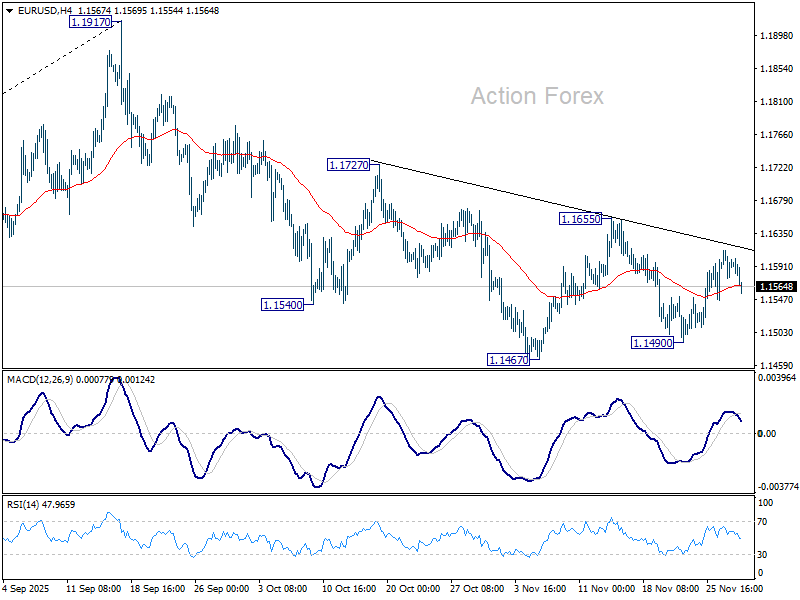This screenshot has height=600, width=800.
Task: Select the 1.5400 support level label
Action: pos(281,303)
